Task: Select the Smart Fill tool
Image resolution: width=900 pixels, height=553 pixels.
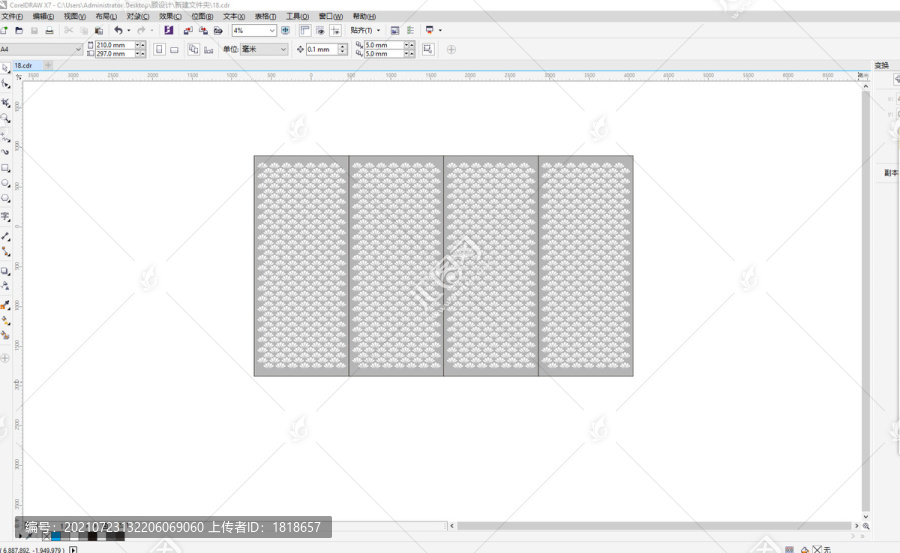Action: 5,335
